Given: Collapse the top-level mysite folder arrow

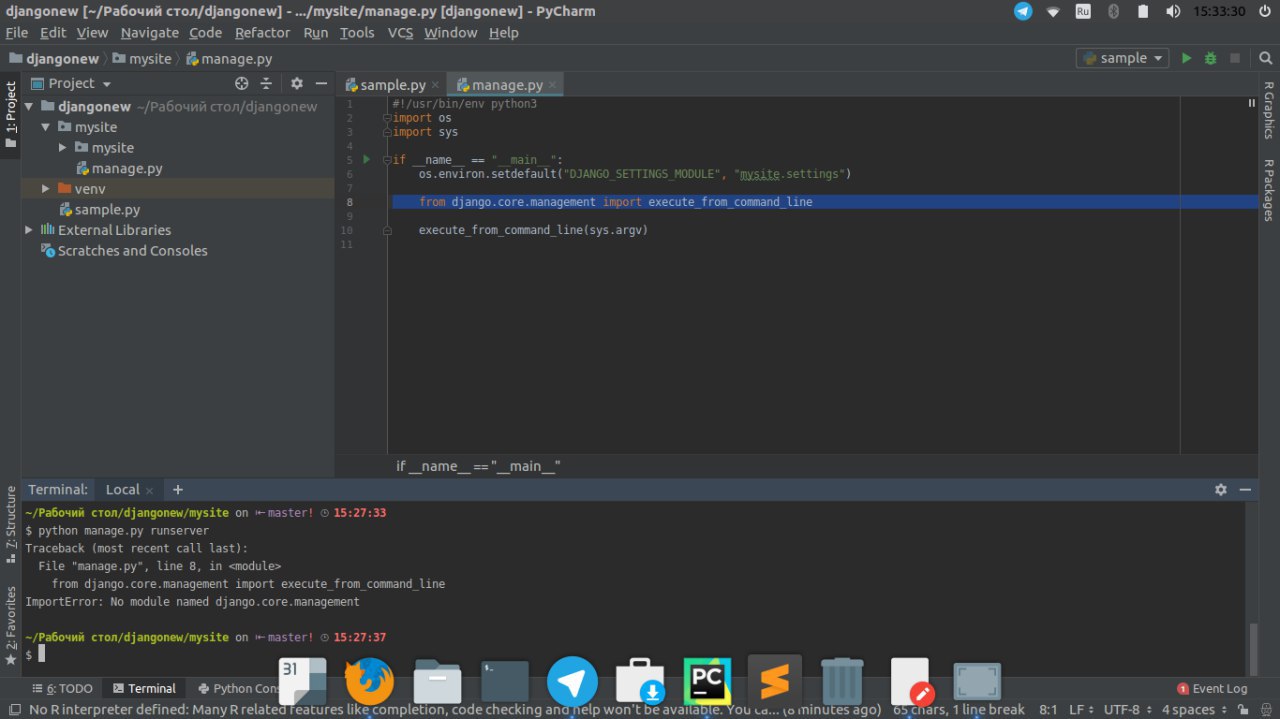Looking at the screenshot, I should click(46, 127).
